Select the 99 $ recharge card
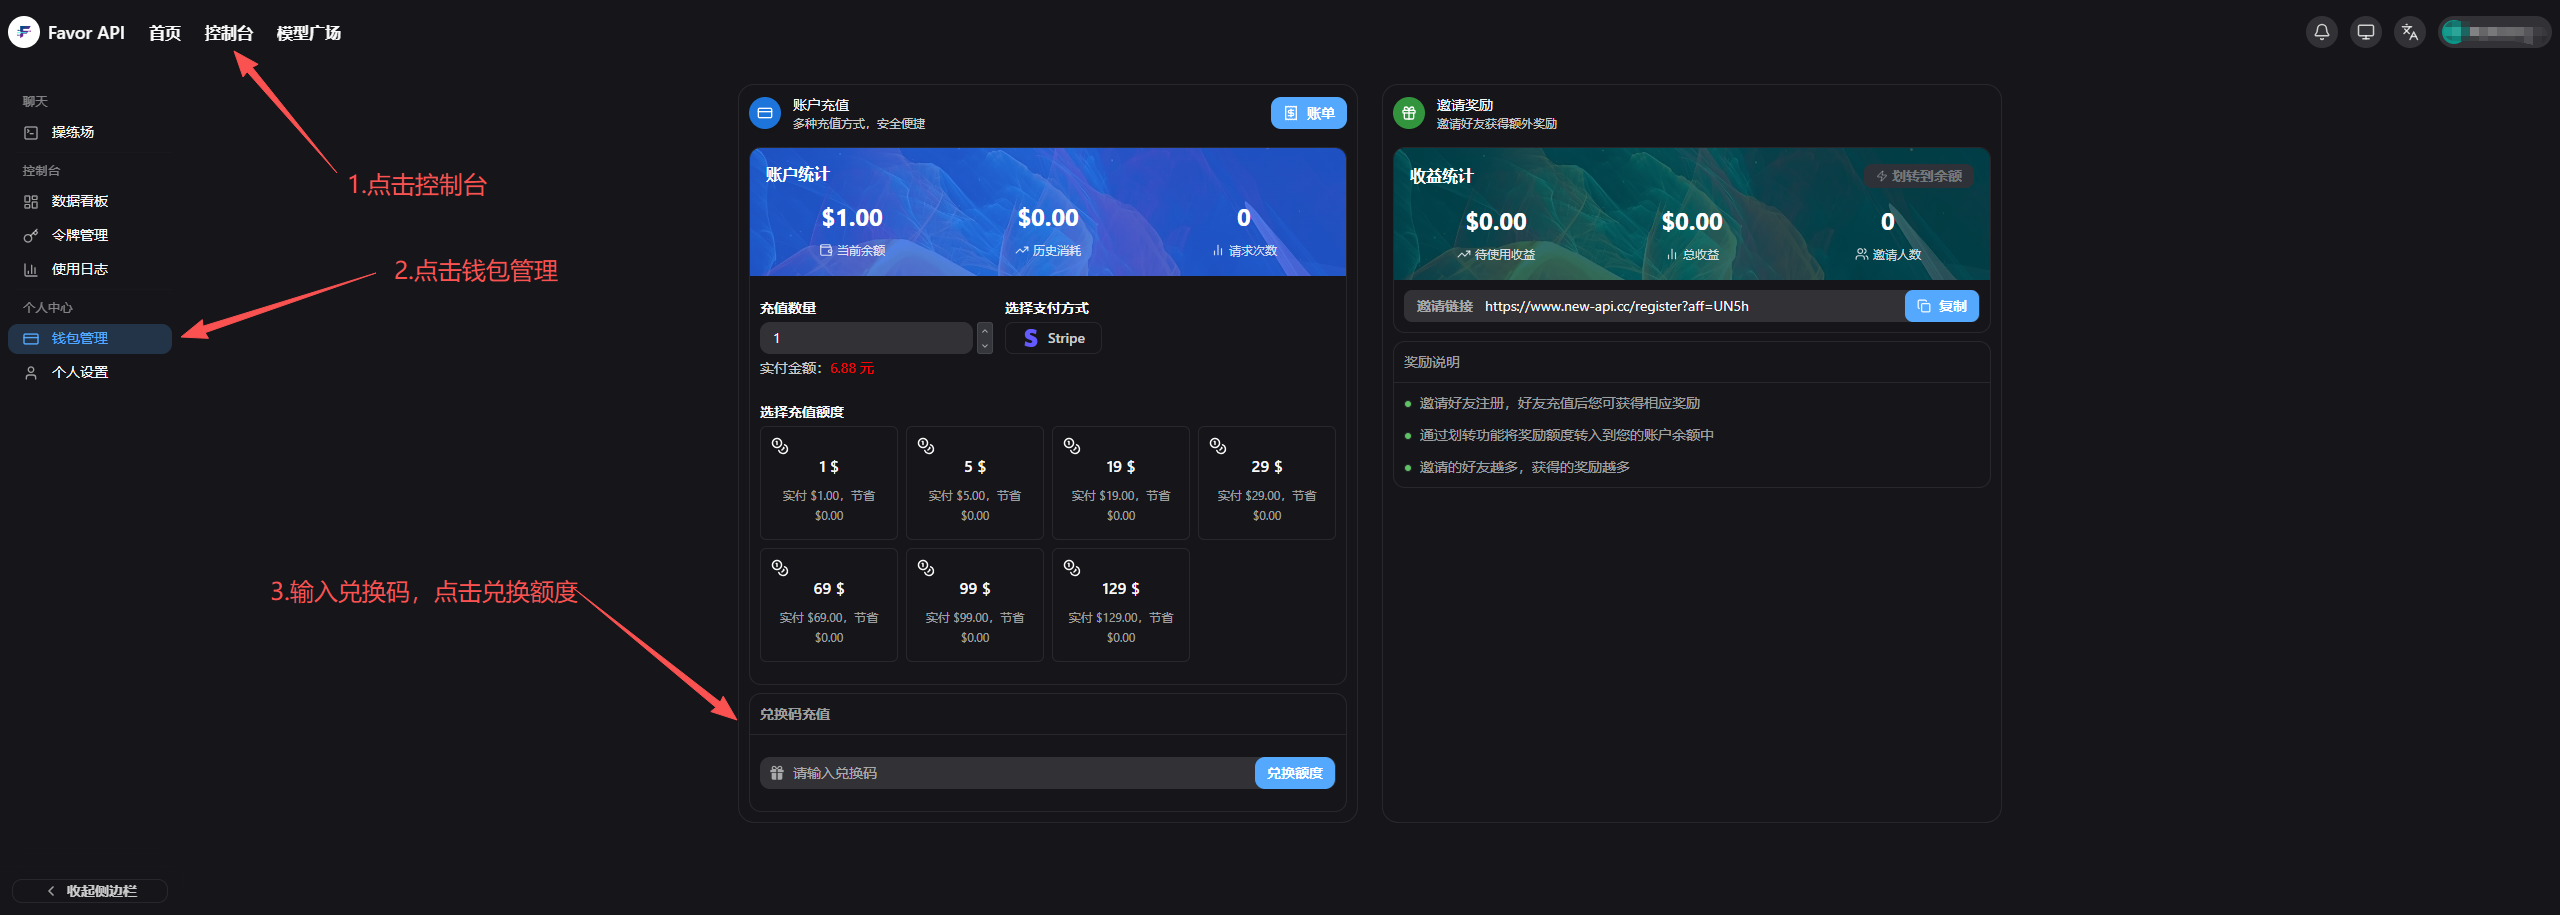 point(975,605)
